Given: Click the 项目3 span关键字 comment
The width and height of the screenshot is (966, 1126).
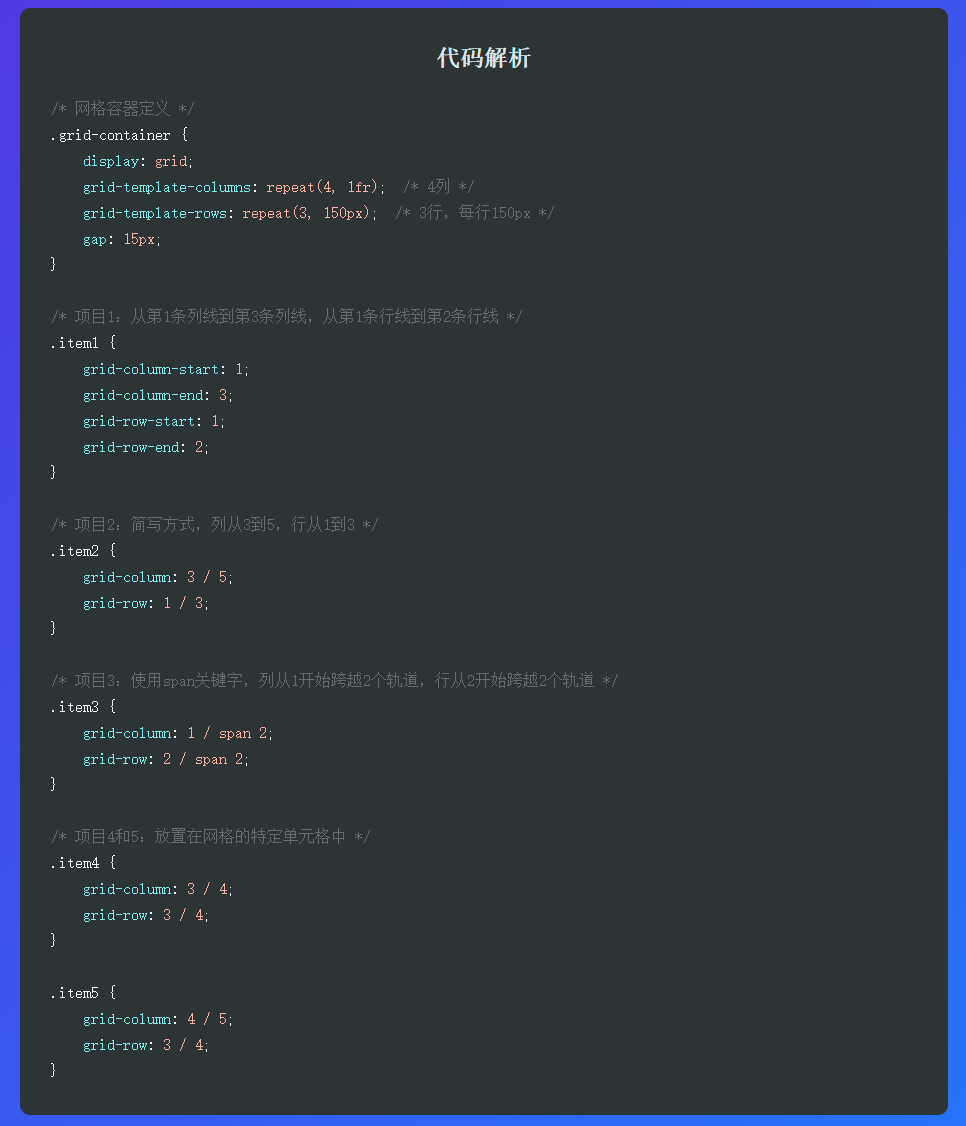Looking at the screenshot, I should coord(334,681).
